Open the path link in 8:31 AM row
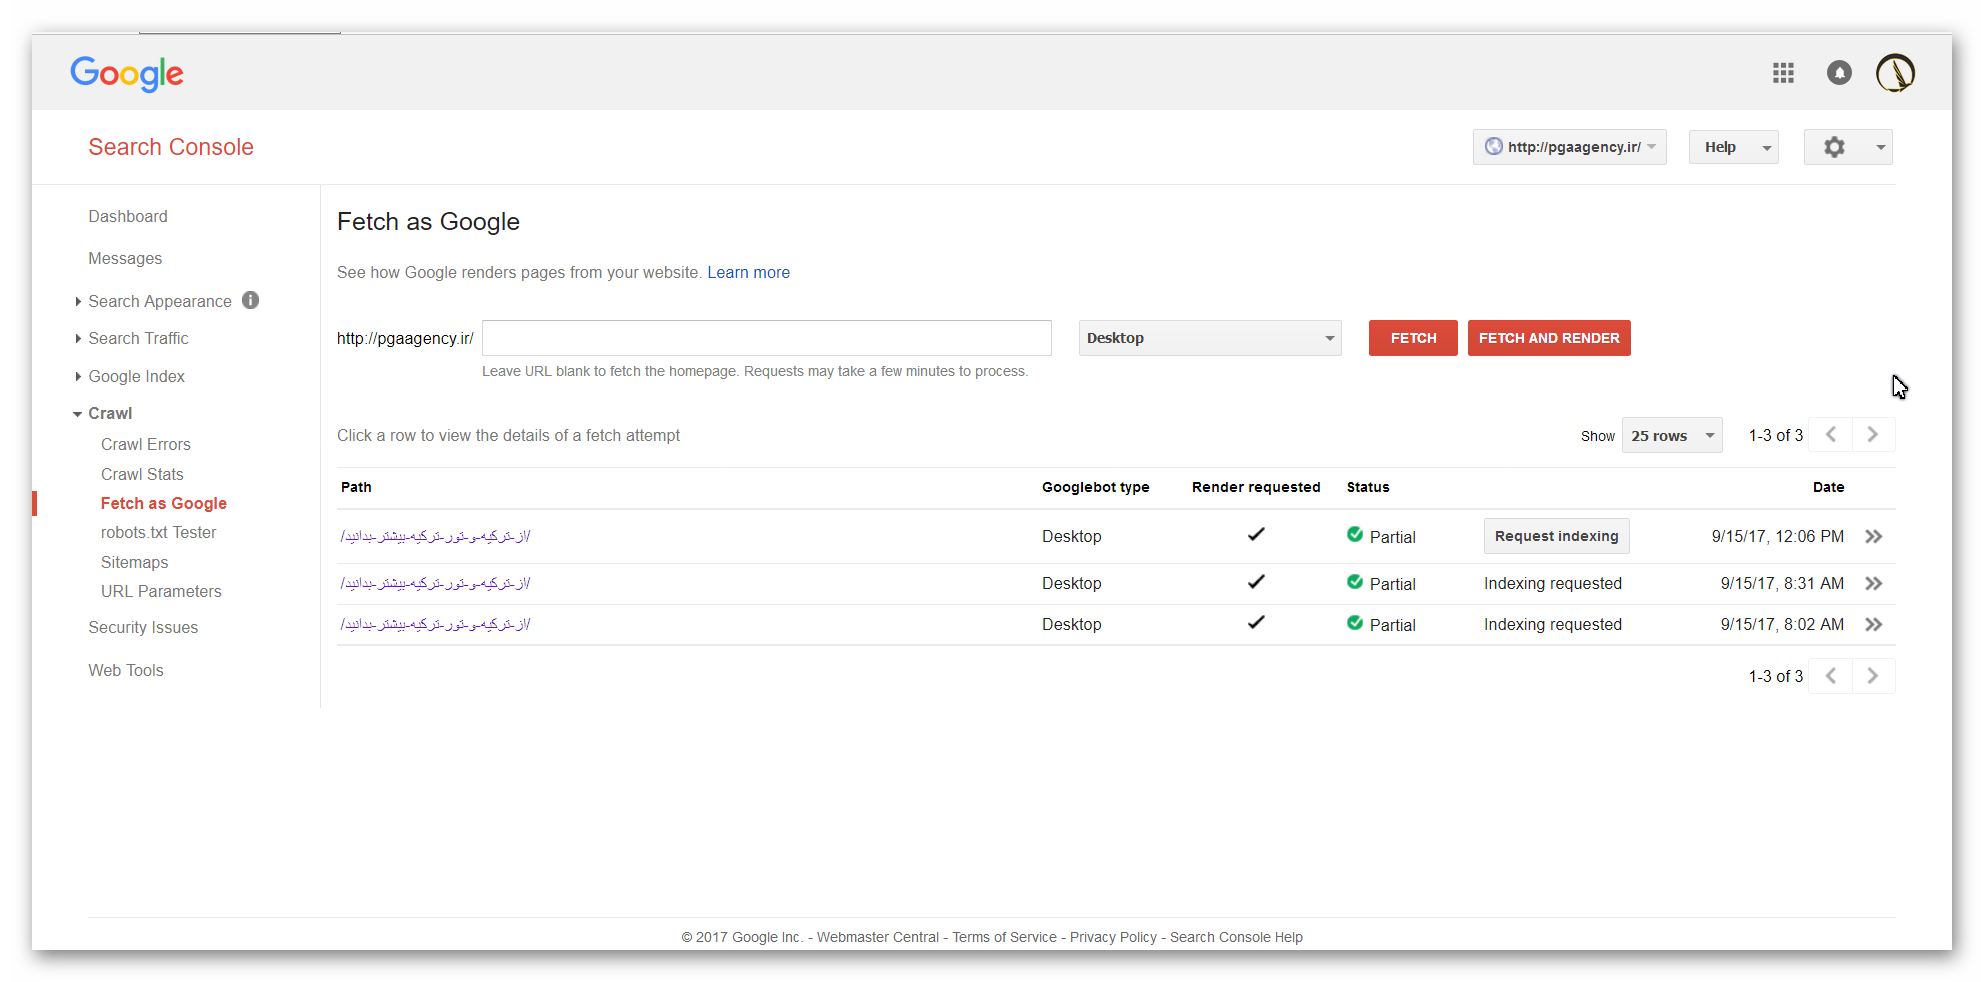The image size is (1984, 982). (435, 584)
